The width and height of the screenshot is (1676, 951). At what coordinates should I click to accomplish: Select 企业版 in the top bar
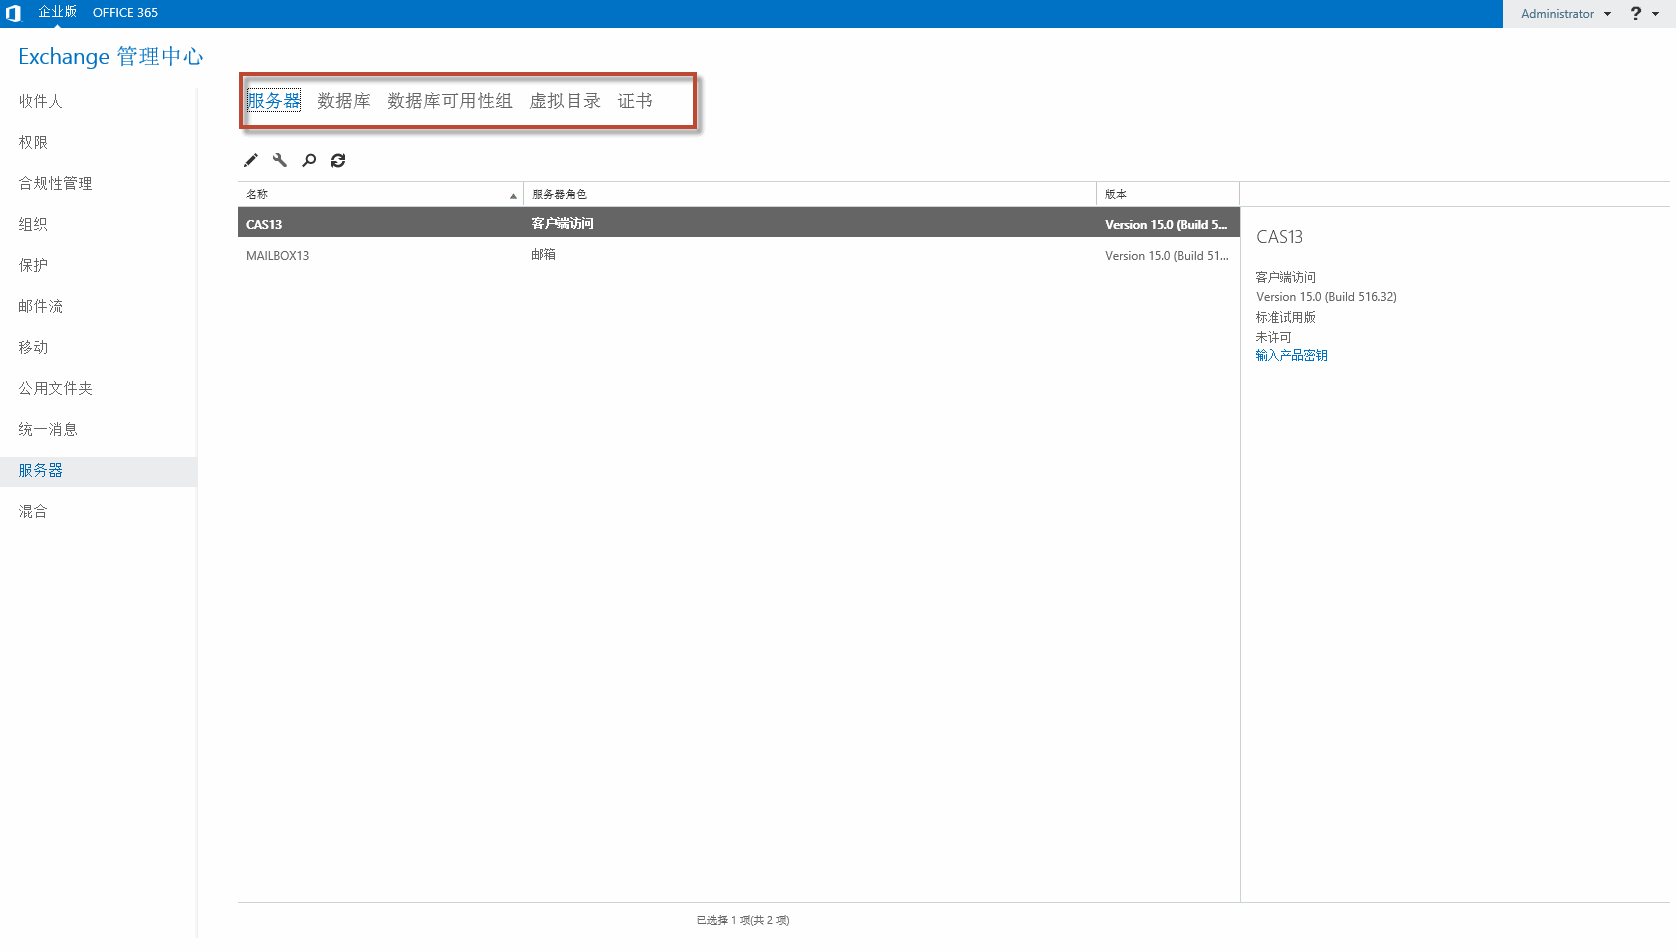57,12
